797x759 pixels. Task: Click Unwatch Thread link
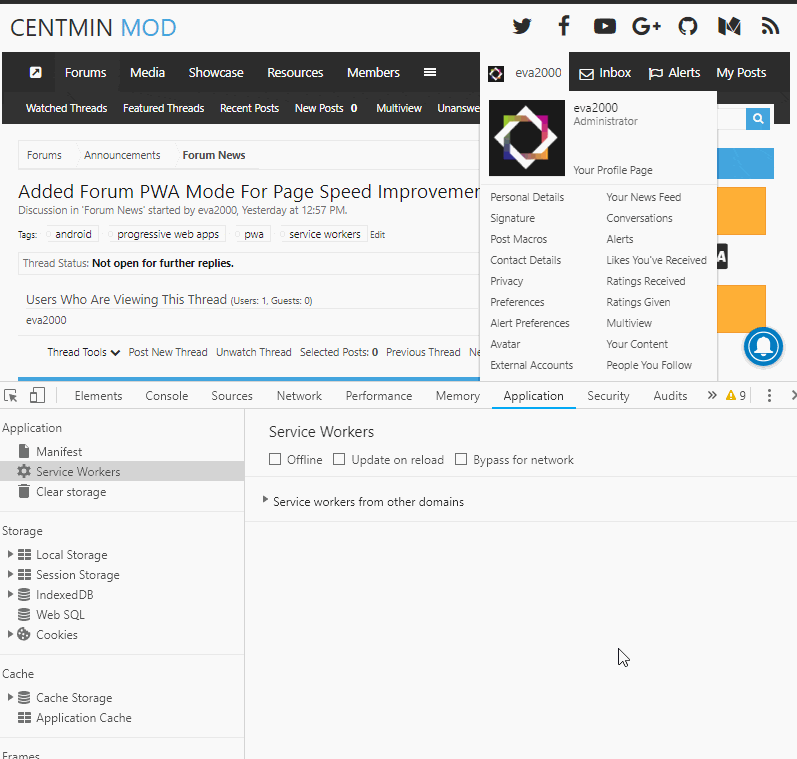tap(254, 352)
